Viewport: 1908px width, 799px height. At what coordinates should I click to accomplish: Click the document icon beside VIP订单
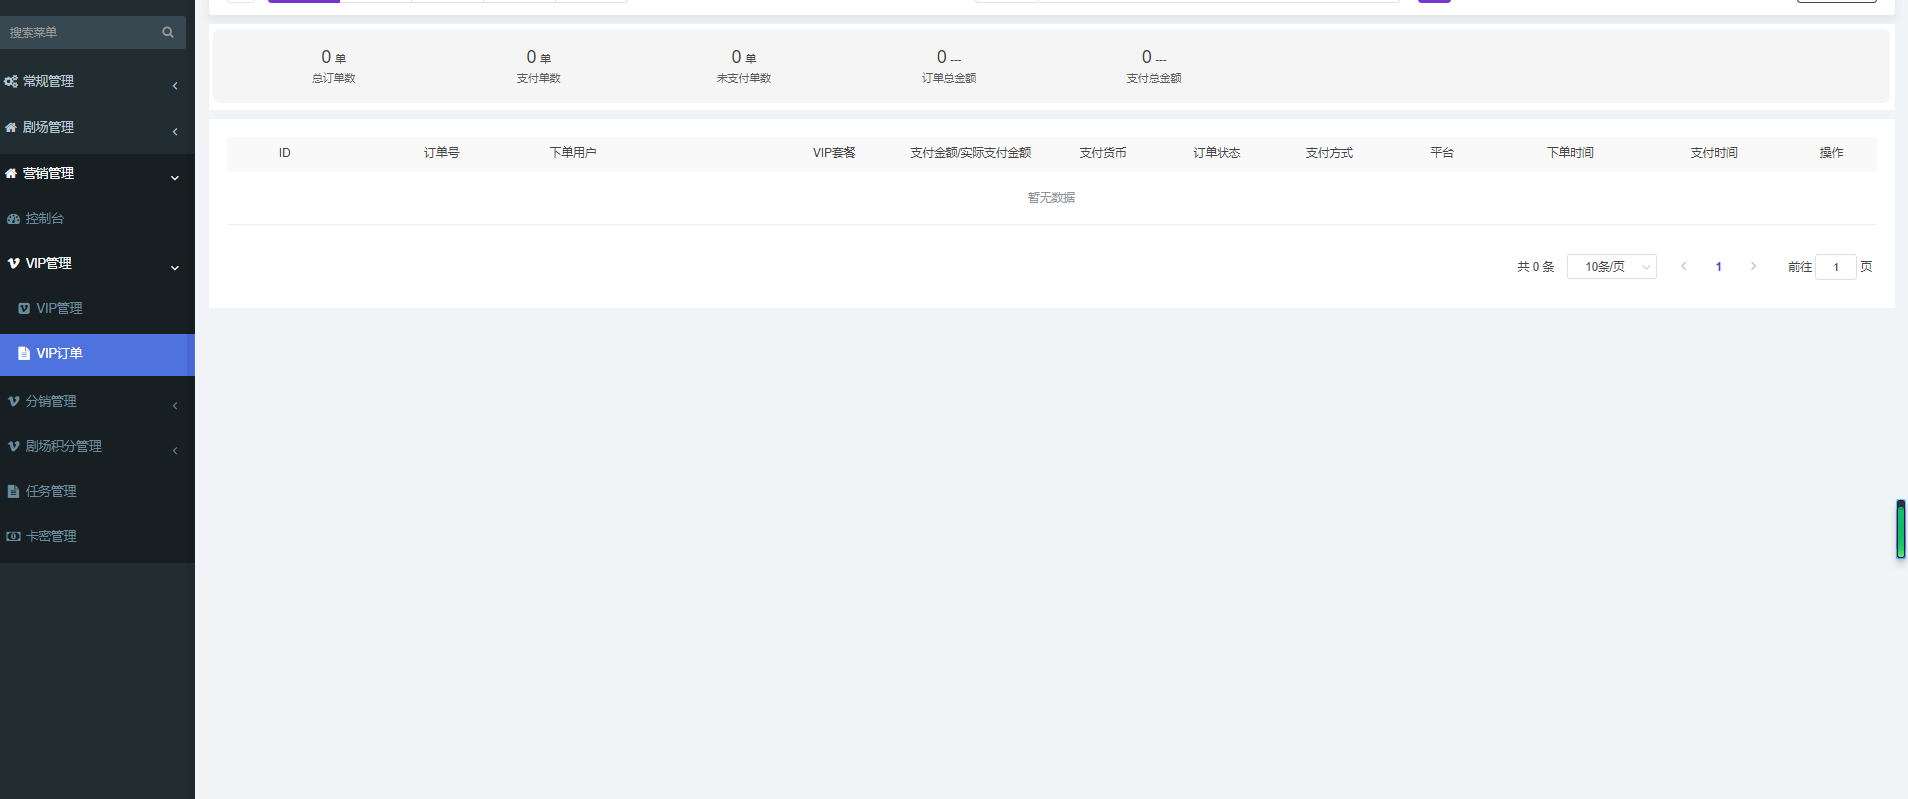[24, 354]
